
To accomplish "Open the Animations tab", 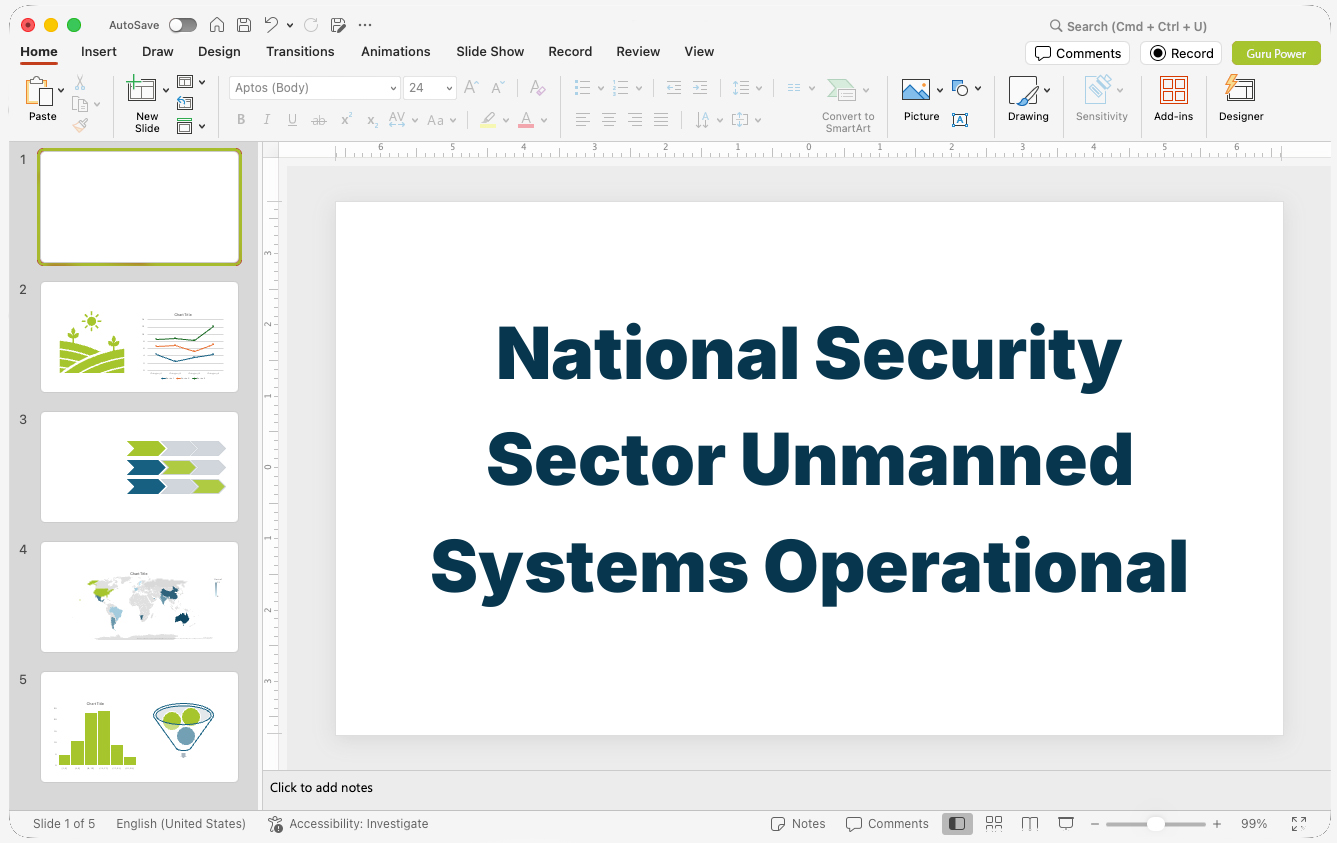I will click(396, 52).
